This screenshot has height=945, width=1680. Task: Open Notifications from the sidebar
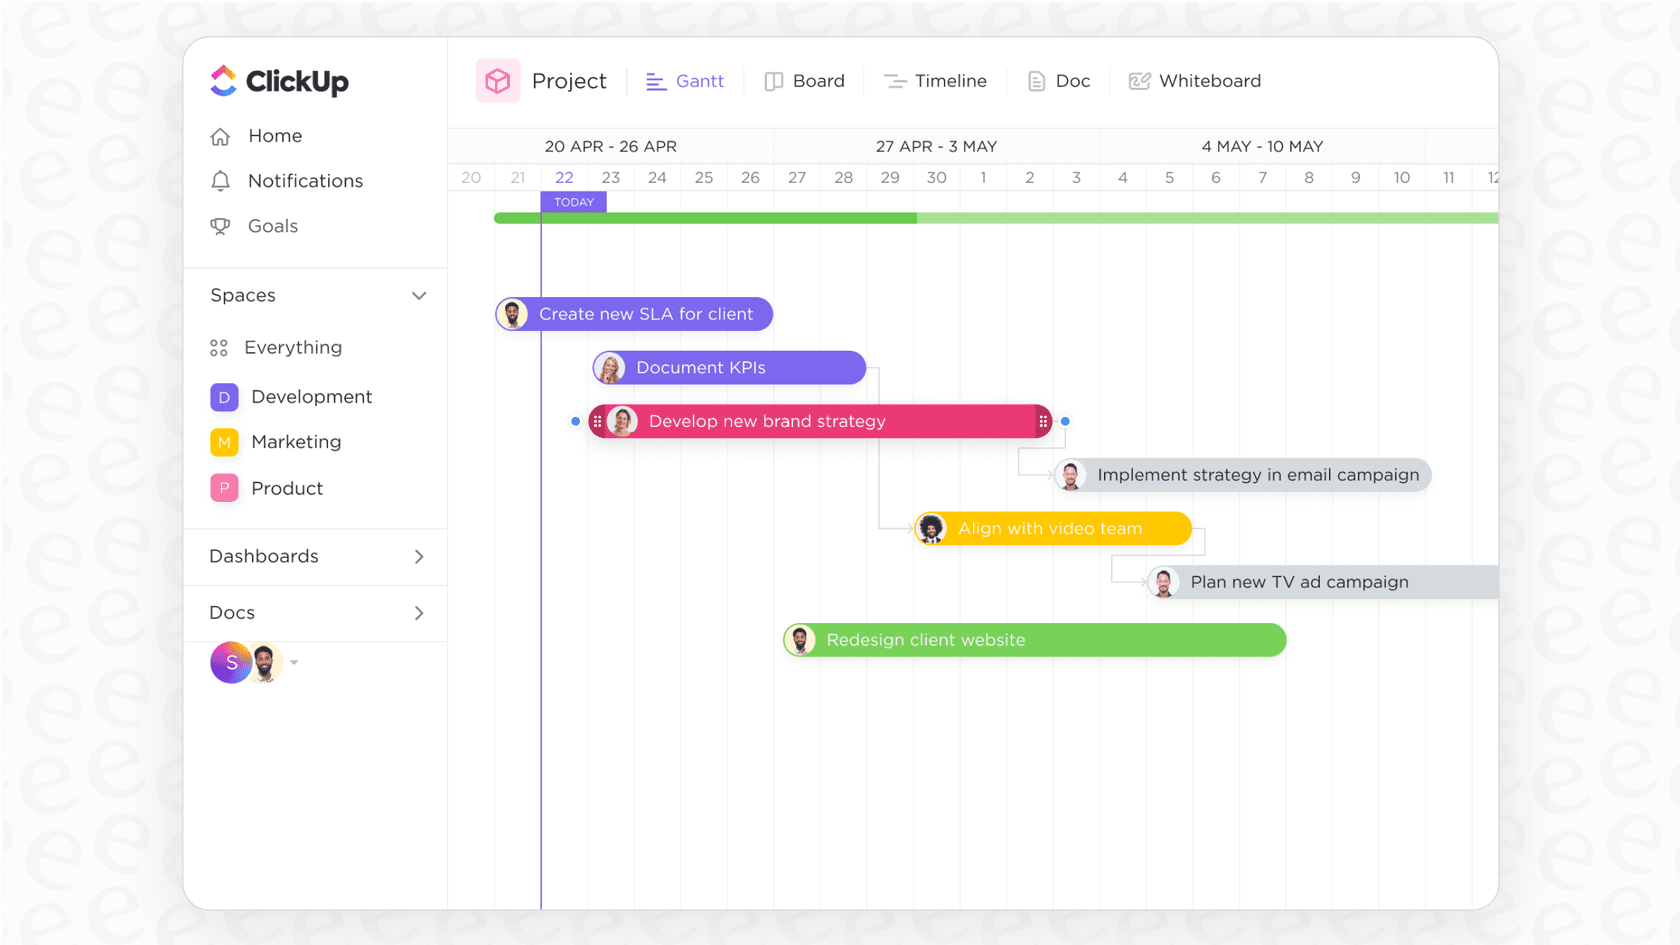click(x=304, y=181)
